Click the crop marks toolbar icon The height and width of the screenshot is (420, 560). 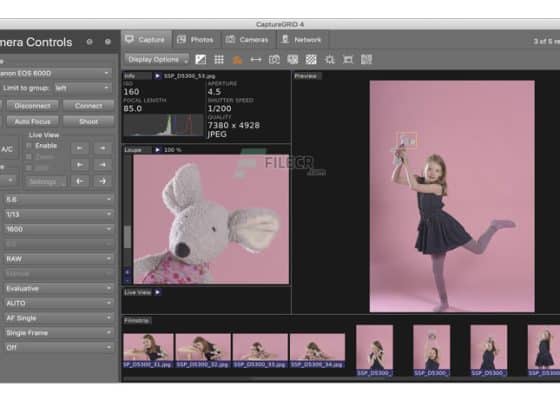tap(330, 60)
